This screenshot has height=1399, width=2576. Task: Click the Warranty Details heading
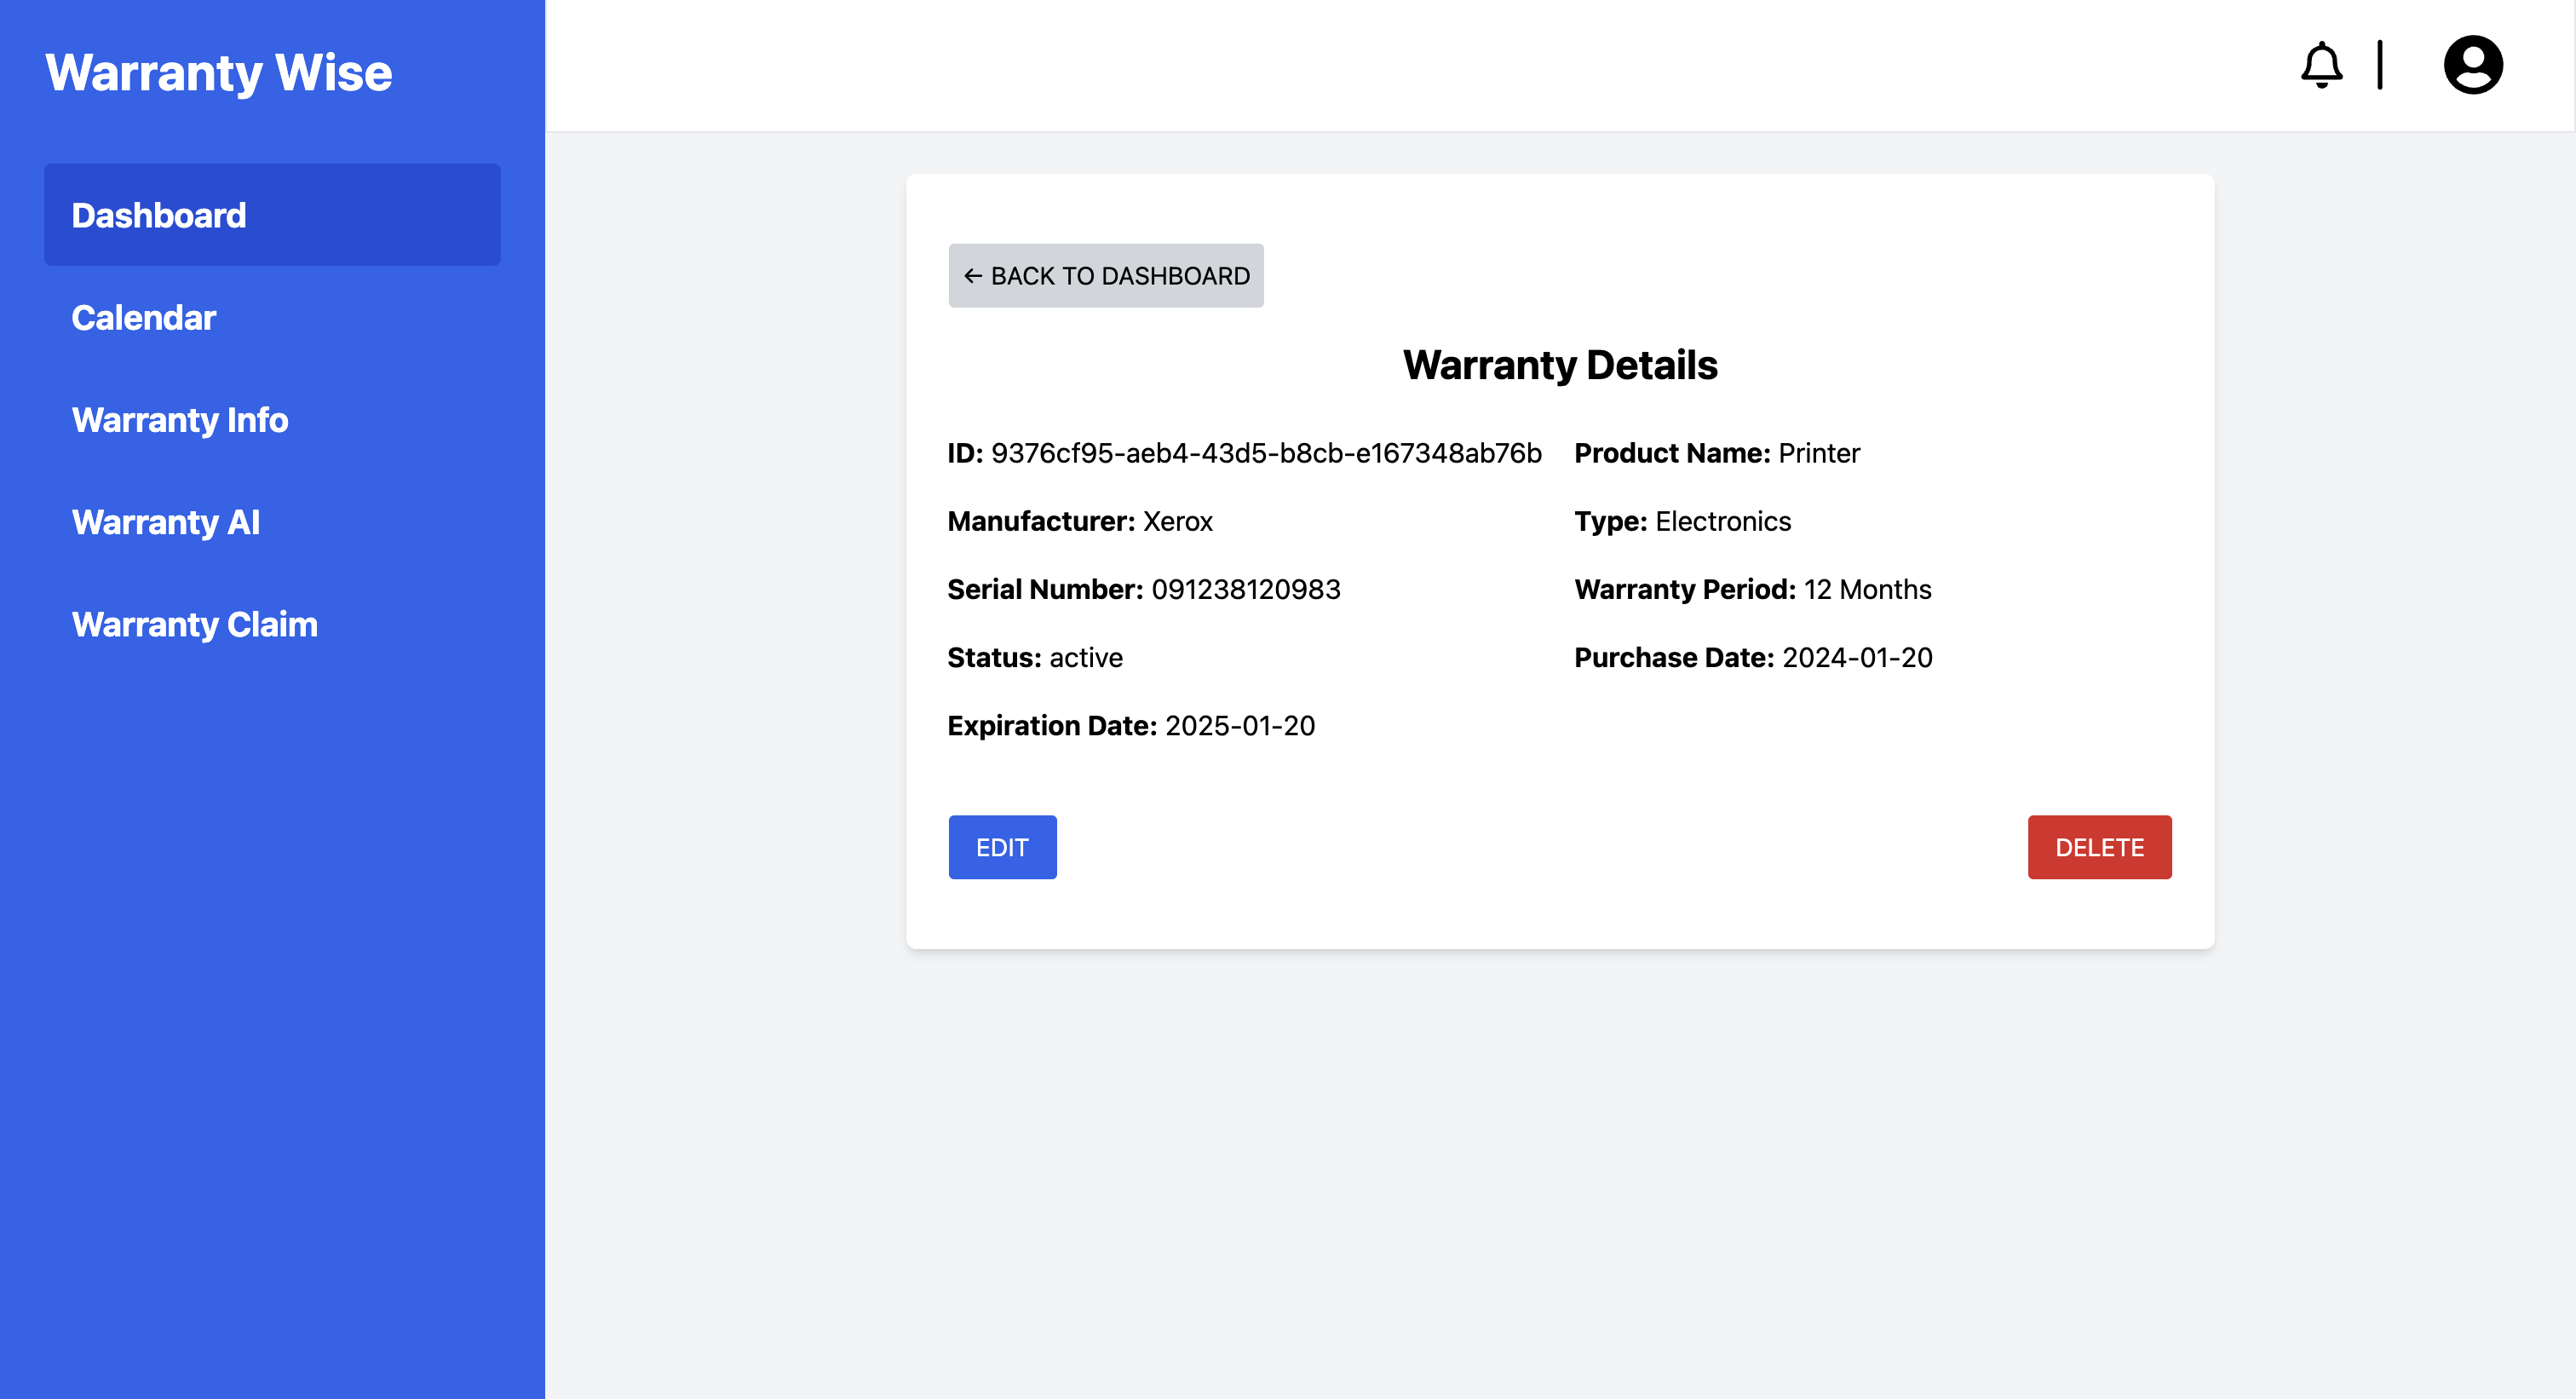coord(1560,364)
